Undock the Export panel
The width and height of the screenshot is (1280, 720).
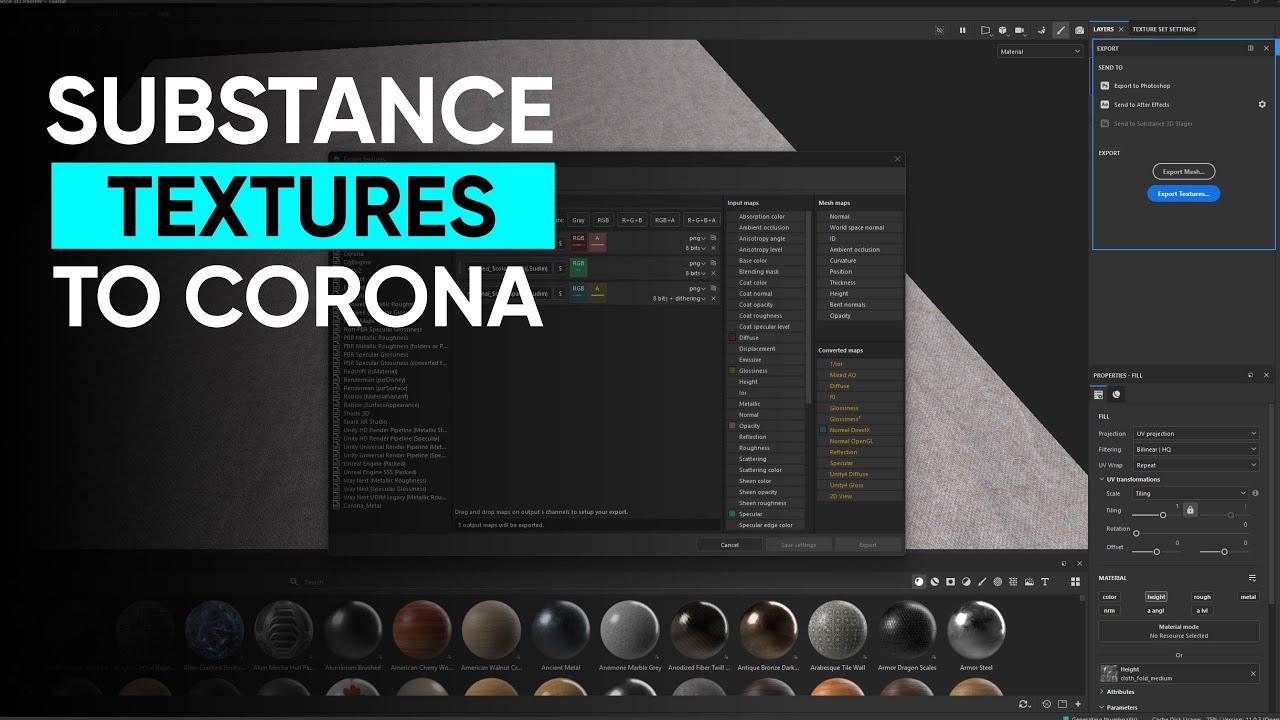pyautogui.click(x=1250, y=48)
